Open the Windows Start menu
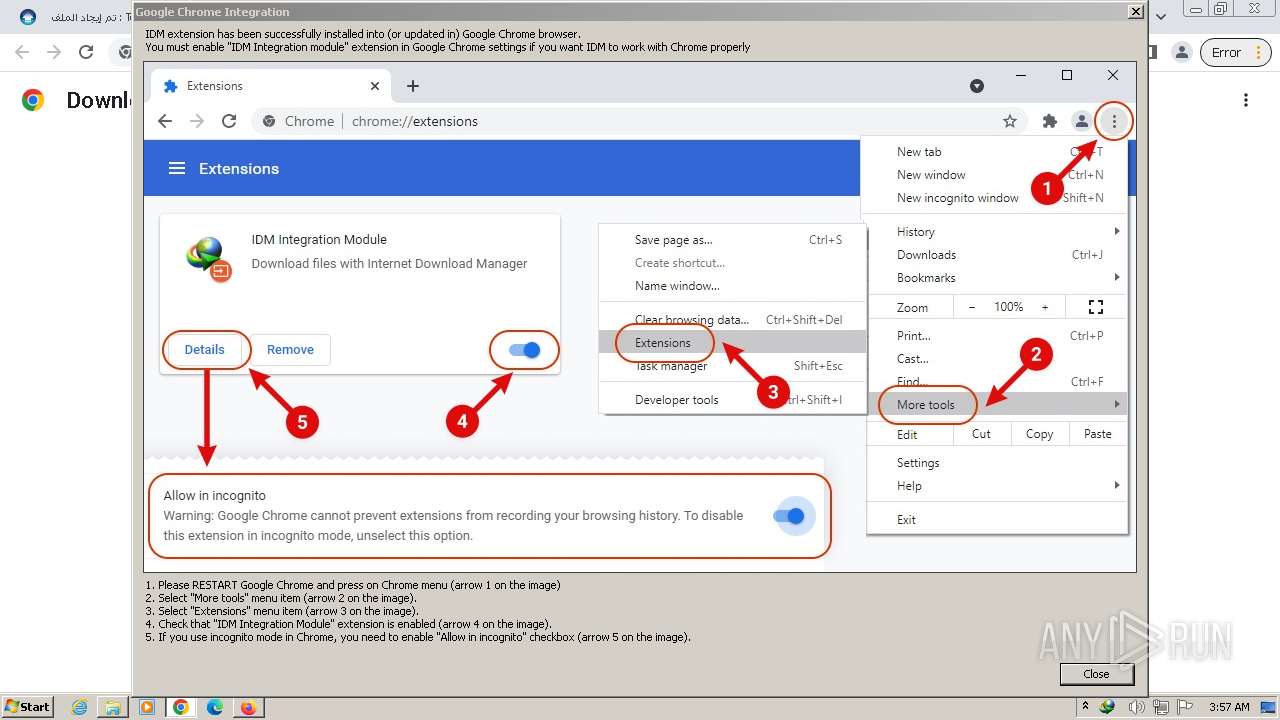 pyautogui.click(x=27, y=706)
